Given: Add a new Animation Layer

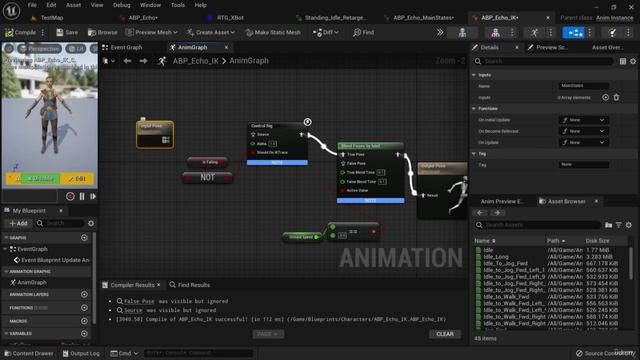Looking at the screenshot, I should tap(84, 294).
